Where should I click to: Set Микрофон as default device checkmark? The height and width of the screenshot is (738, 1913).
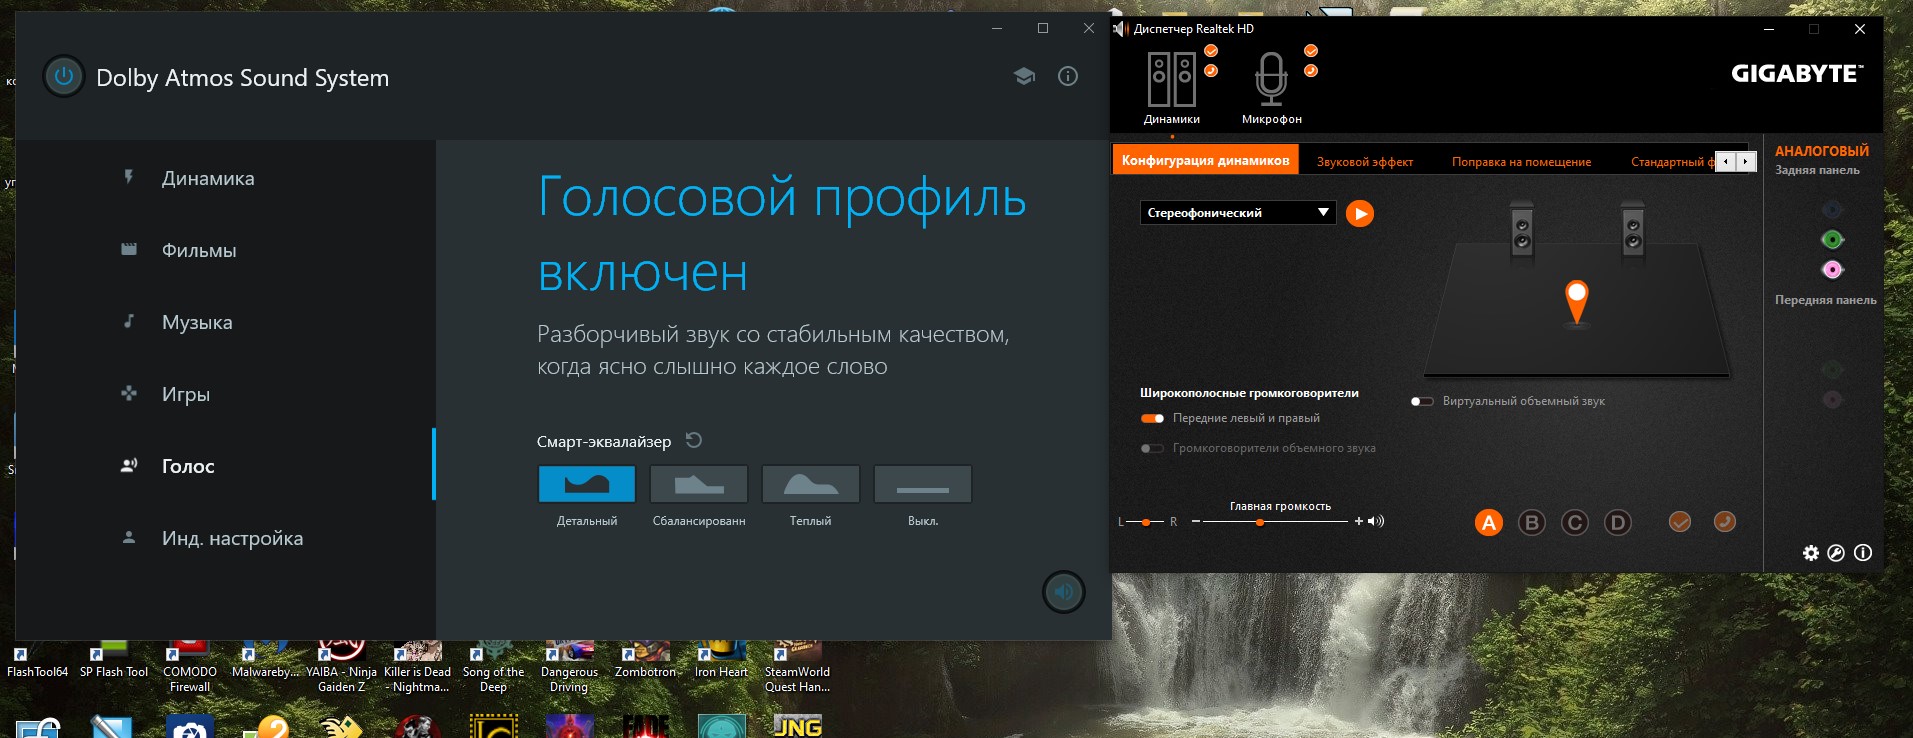1311,51
